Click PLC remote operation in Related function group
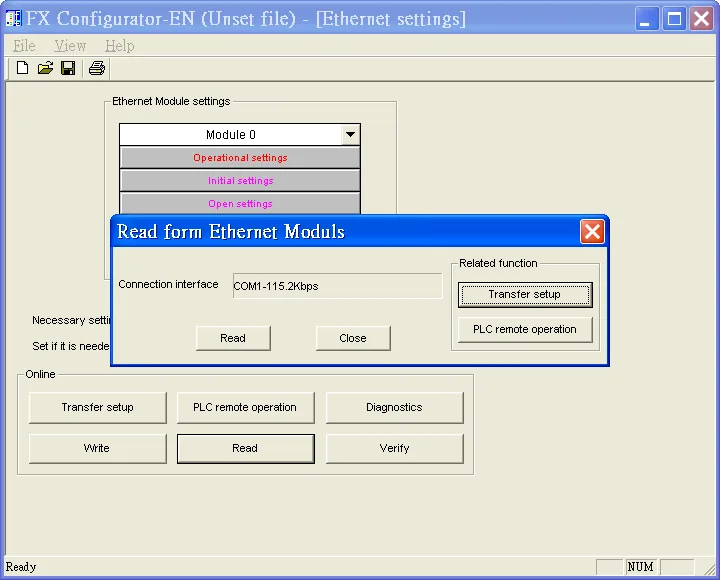The height and width of the screenshot is (580, 720). [525, 330]
